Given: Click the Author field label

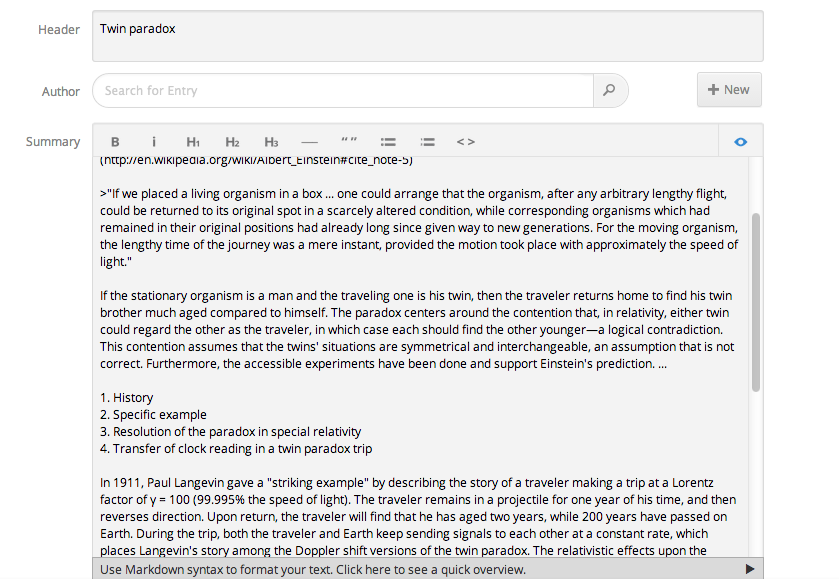Looking at the screenshot, I should click(61, 92).
